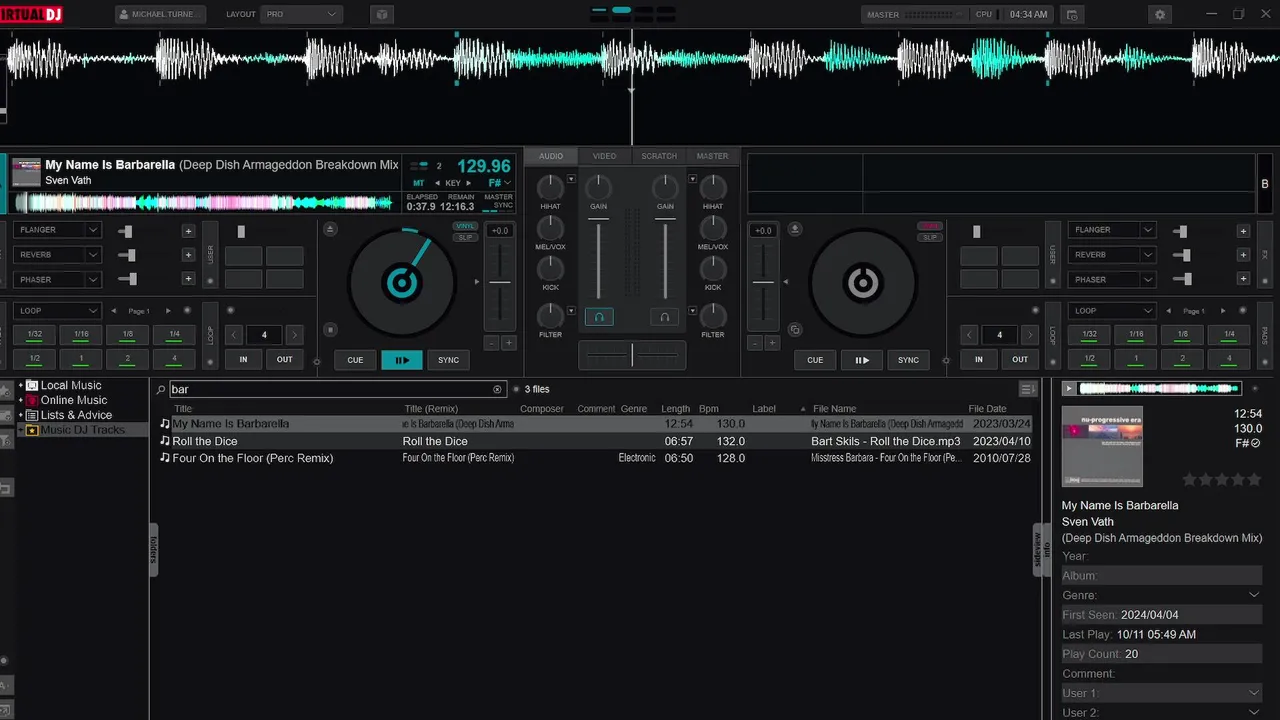Viewport: 1280px width, 720px height.
Task: Open browser list options icon
Action: [x=1027, y=389]
